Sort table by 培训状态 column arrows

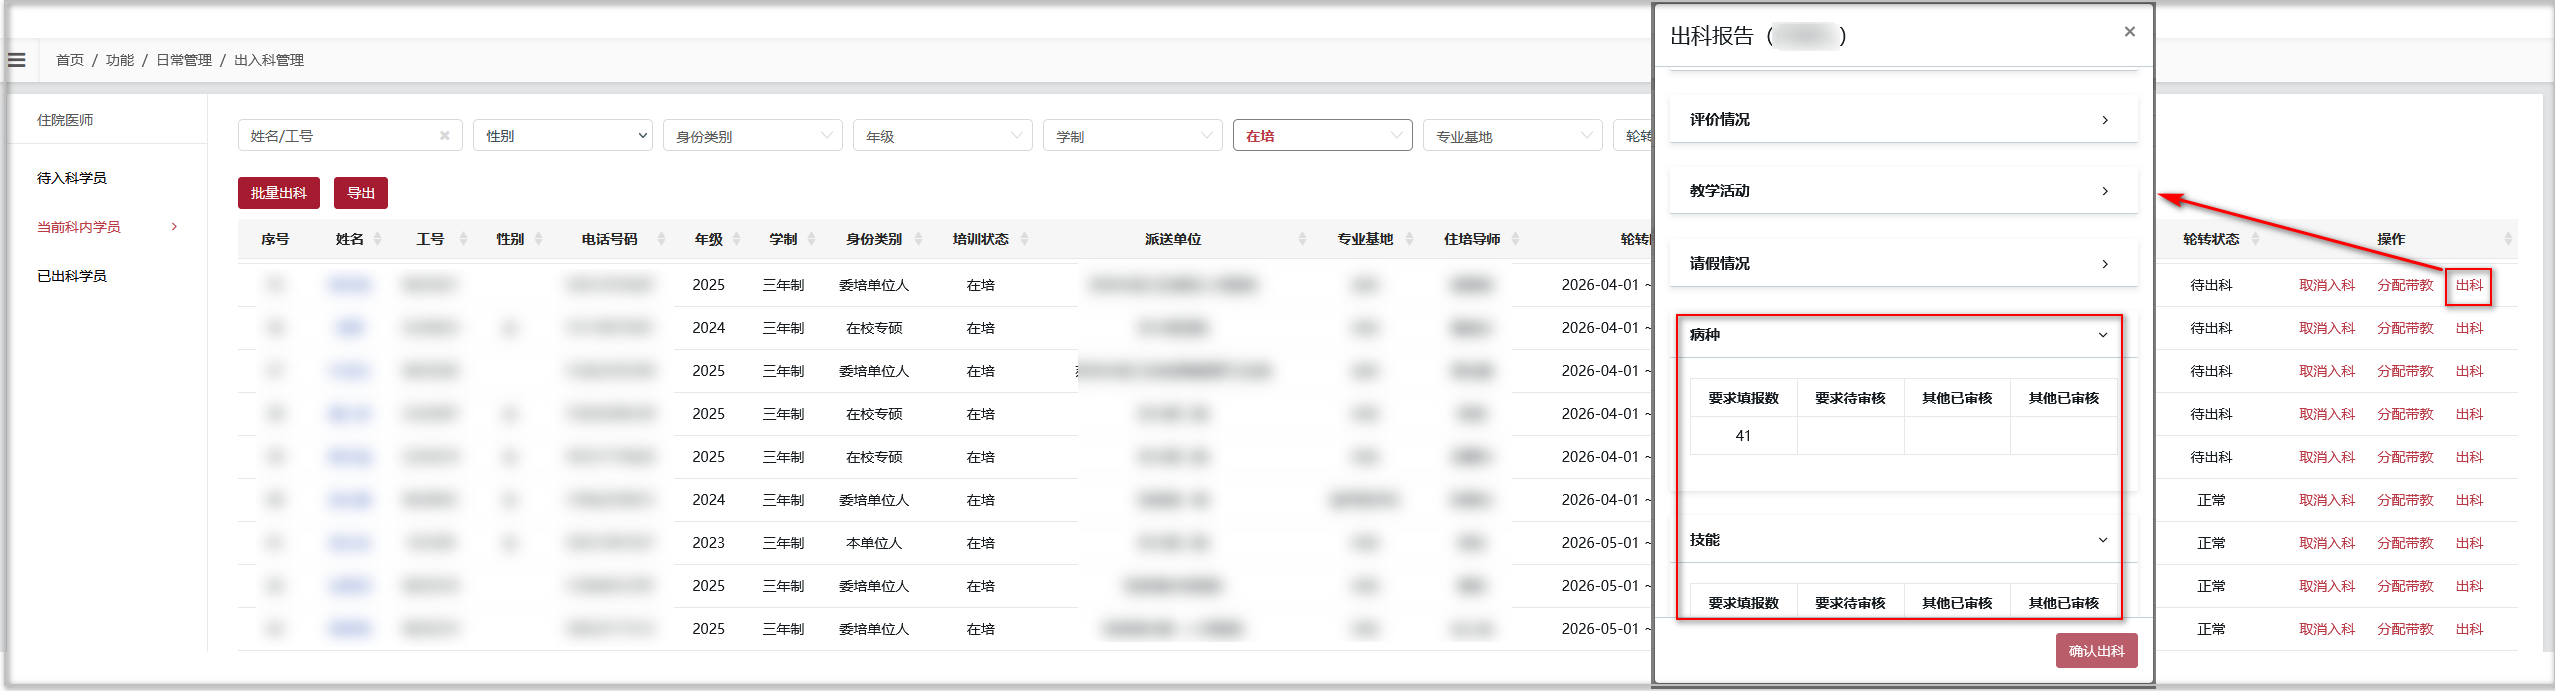(x=1024, y=239)
